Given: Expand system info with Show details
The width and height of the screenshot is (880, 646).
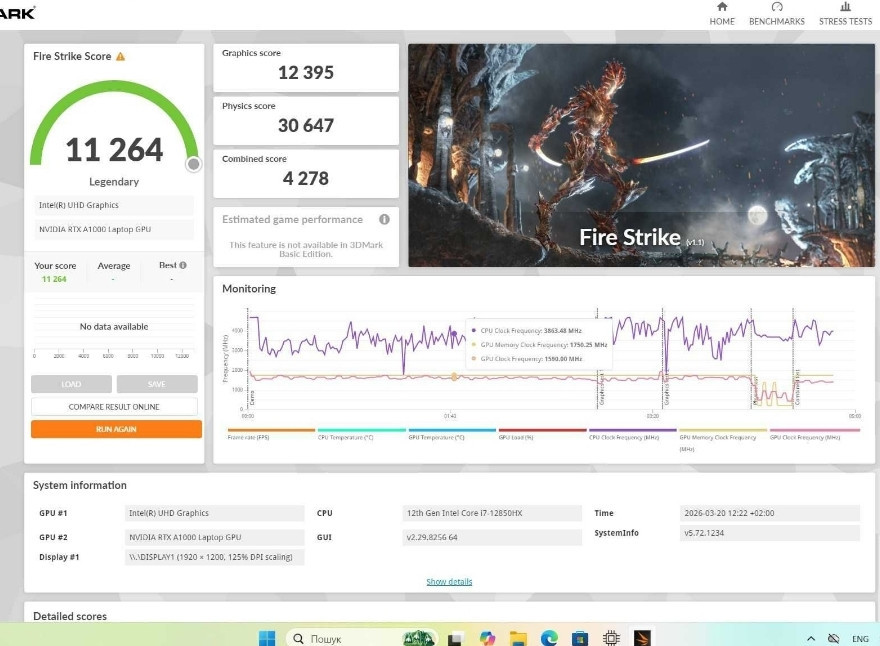Looking at the screenshot, I should pos(449,582).
